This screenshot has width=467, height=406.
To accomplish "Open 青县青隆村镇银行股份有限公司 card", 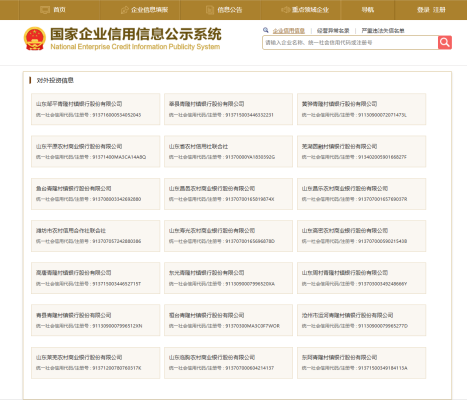I will pyautogui.click(x=96, y=320).
